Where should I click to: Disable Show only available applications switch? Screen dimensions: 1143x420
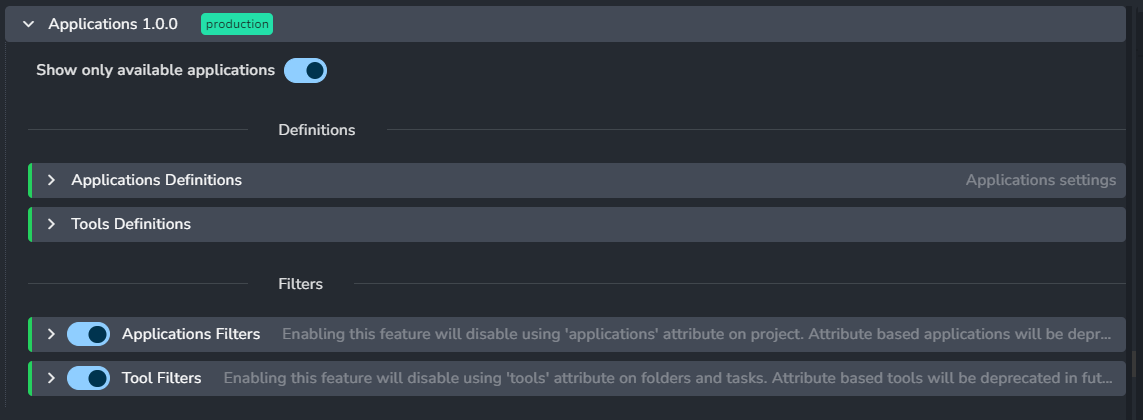tap(305, 71)
